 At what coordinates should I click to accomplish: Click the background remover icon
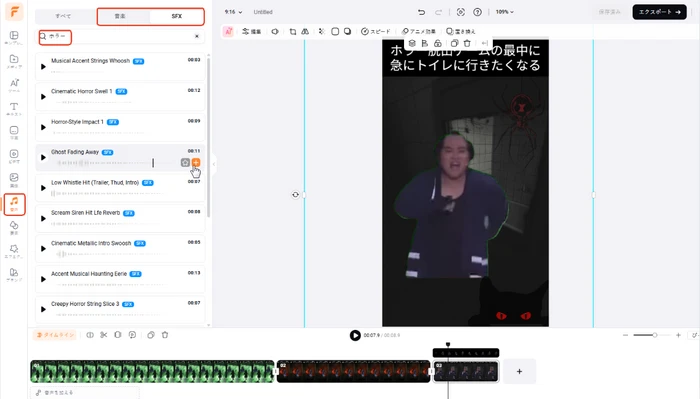pos(322,31)
